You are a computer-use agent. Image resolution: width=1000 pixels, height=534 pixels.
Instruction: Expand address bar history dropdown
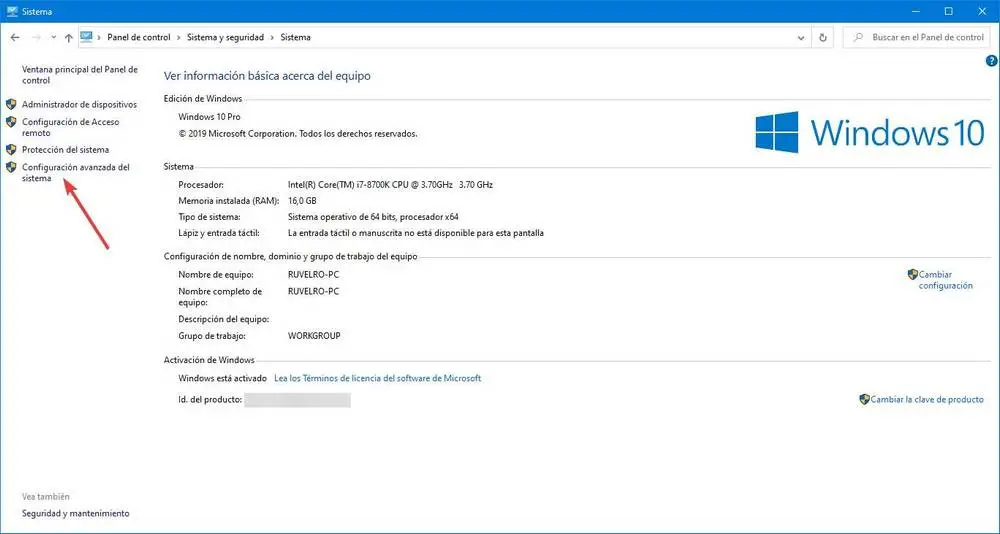(801, 38)
